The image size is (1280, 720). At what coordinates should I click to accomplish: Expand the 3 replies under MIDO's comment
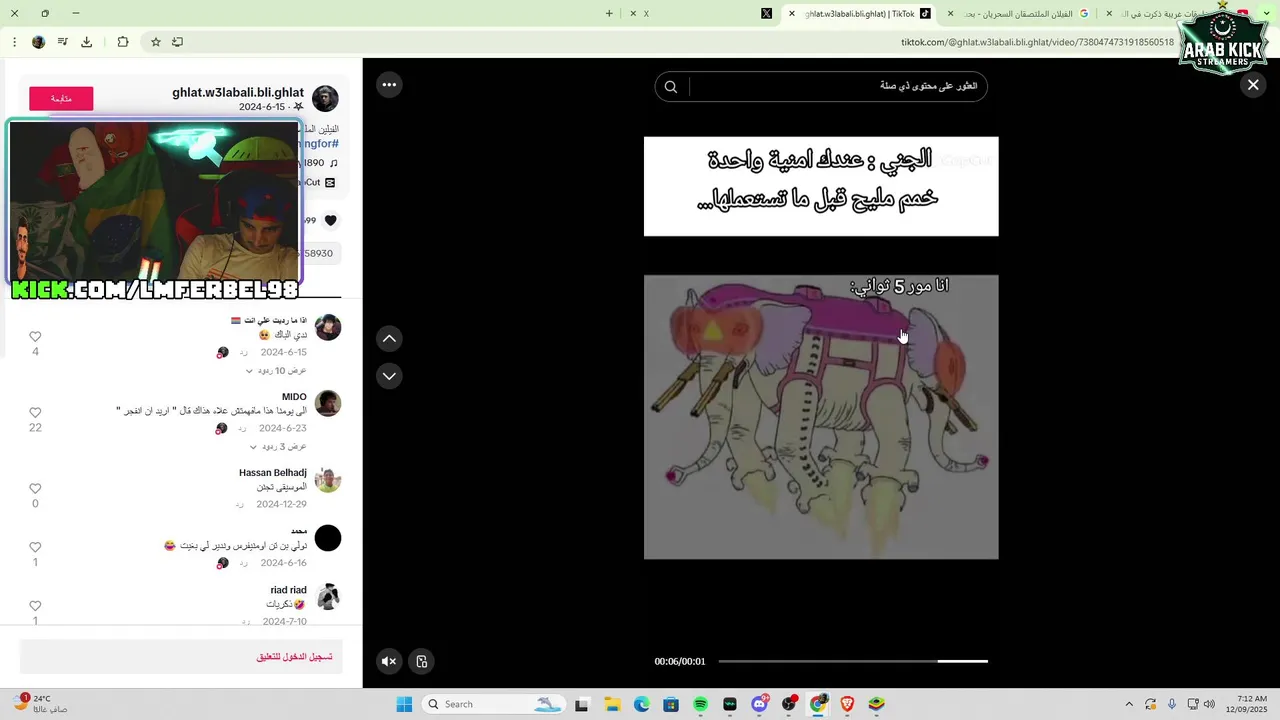[278, 447]
